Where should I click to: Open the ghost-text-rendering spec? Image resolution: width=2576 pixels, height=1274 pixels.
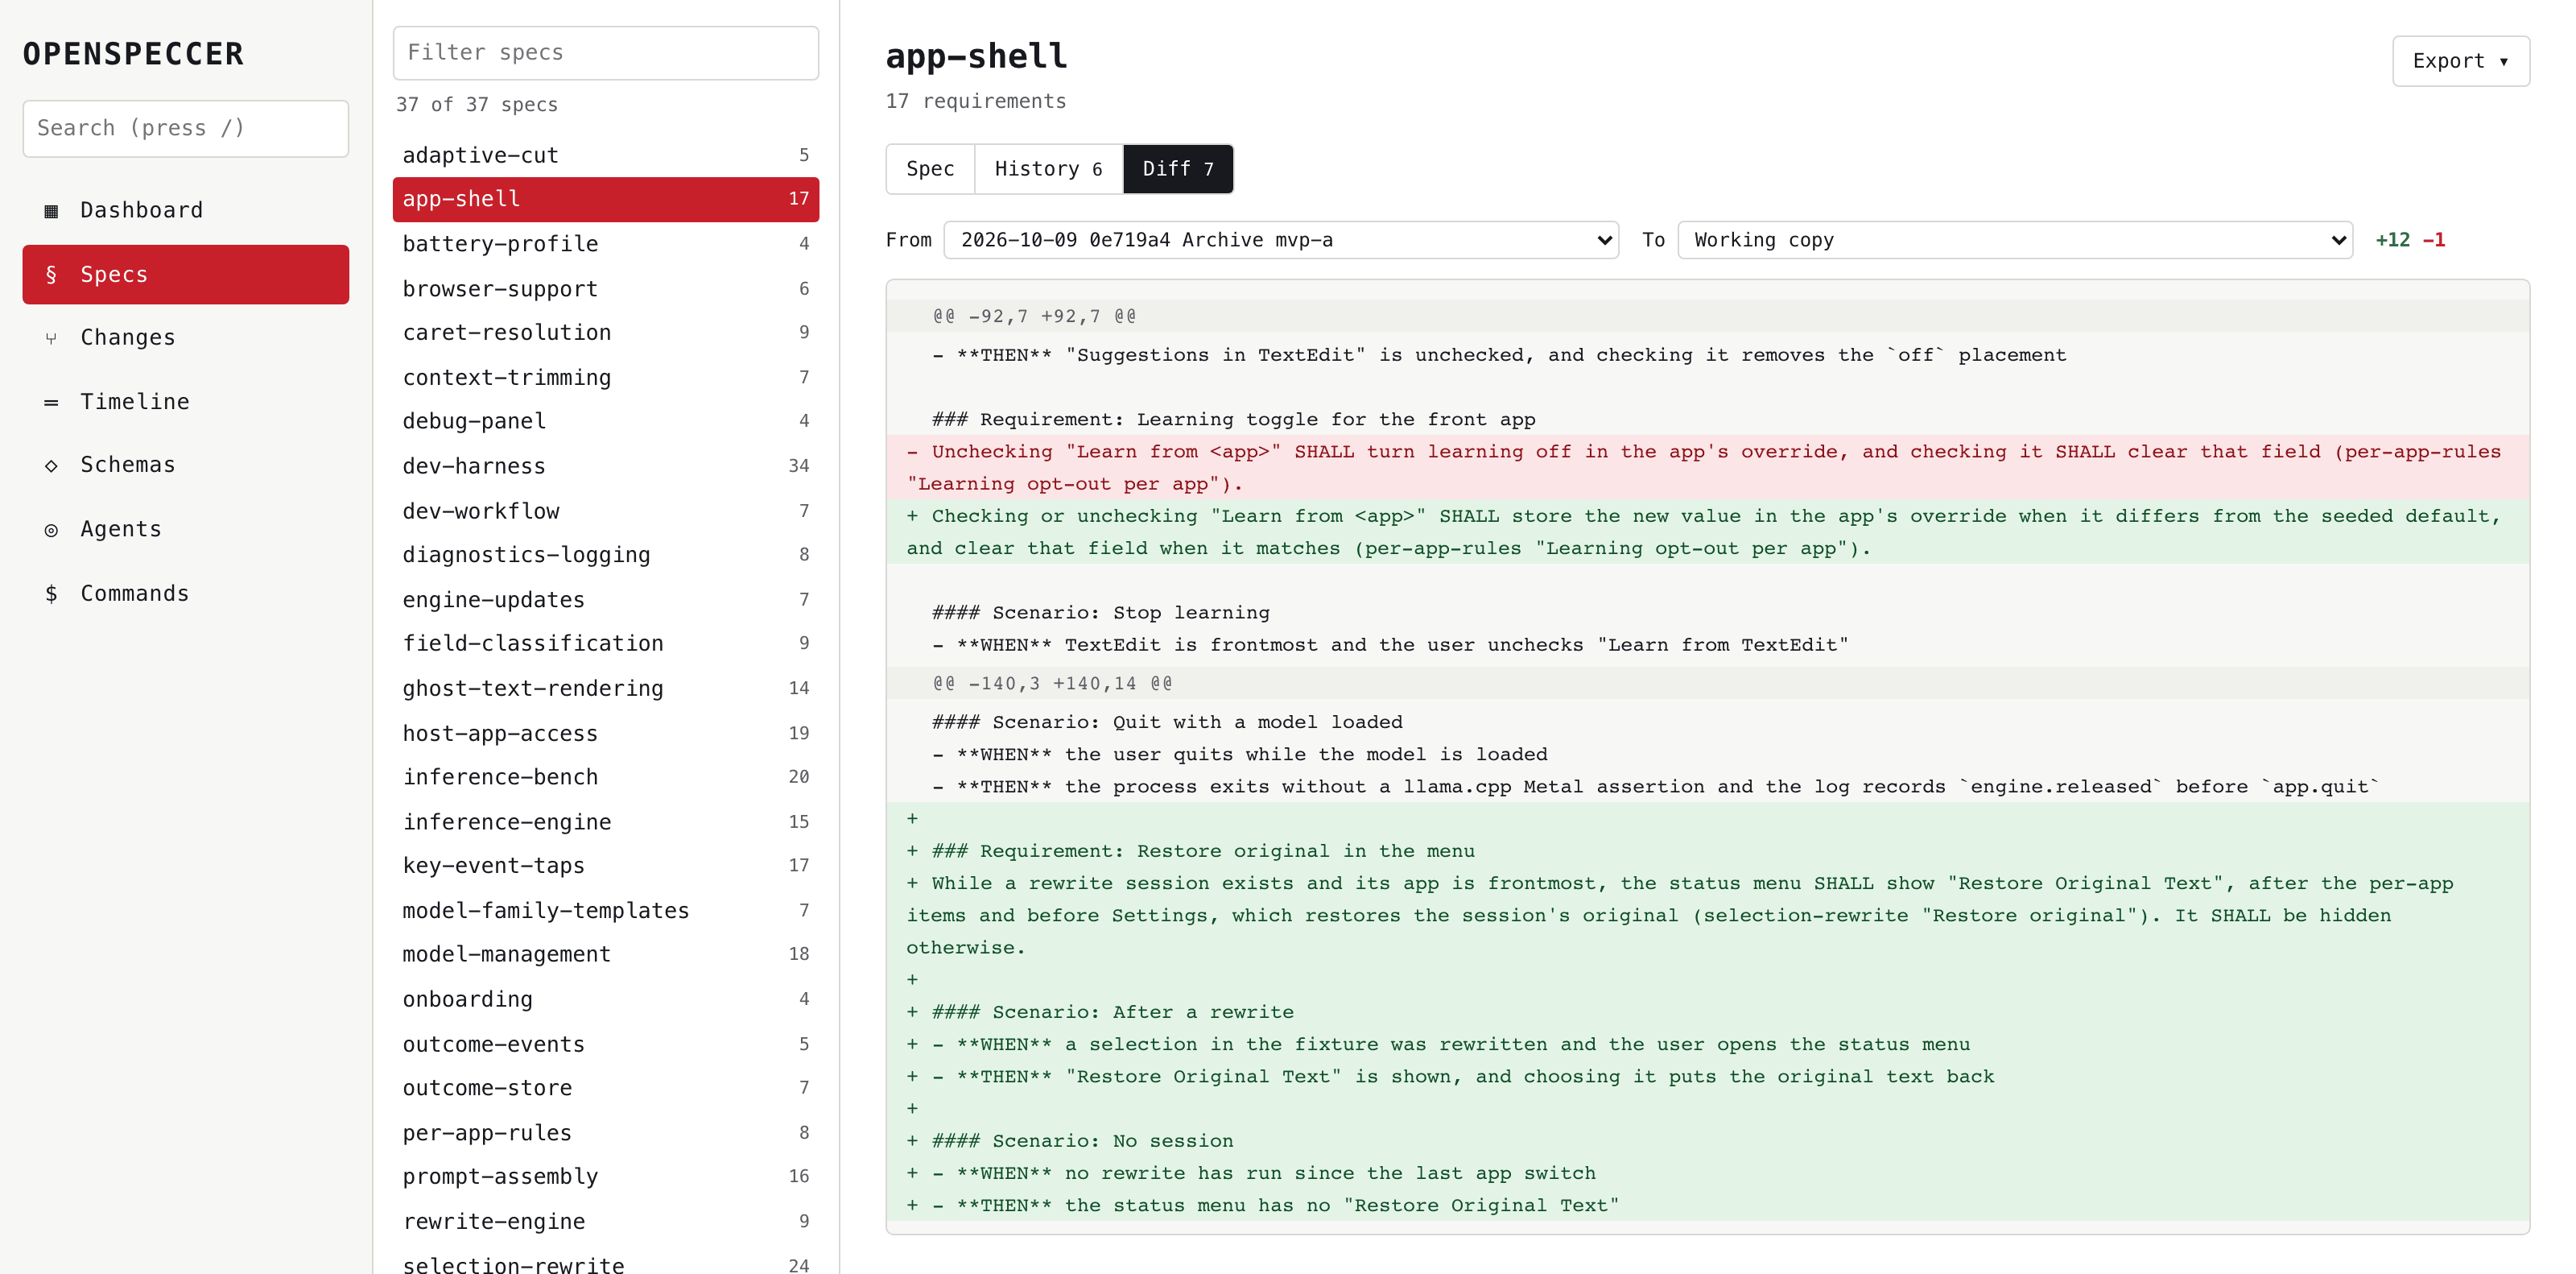click(x=606, y=689)
